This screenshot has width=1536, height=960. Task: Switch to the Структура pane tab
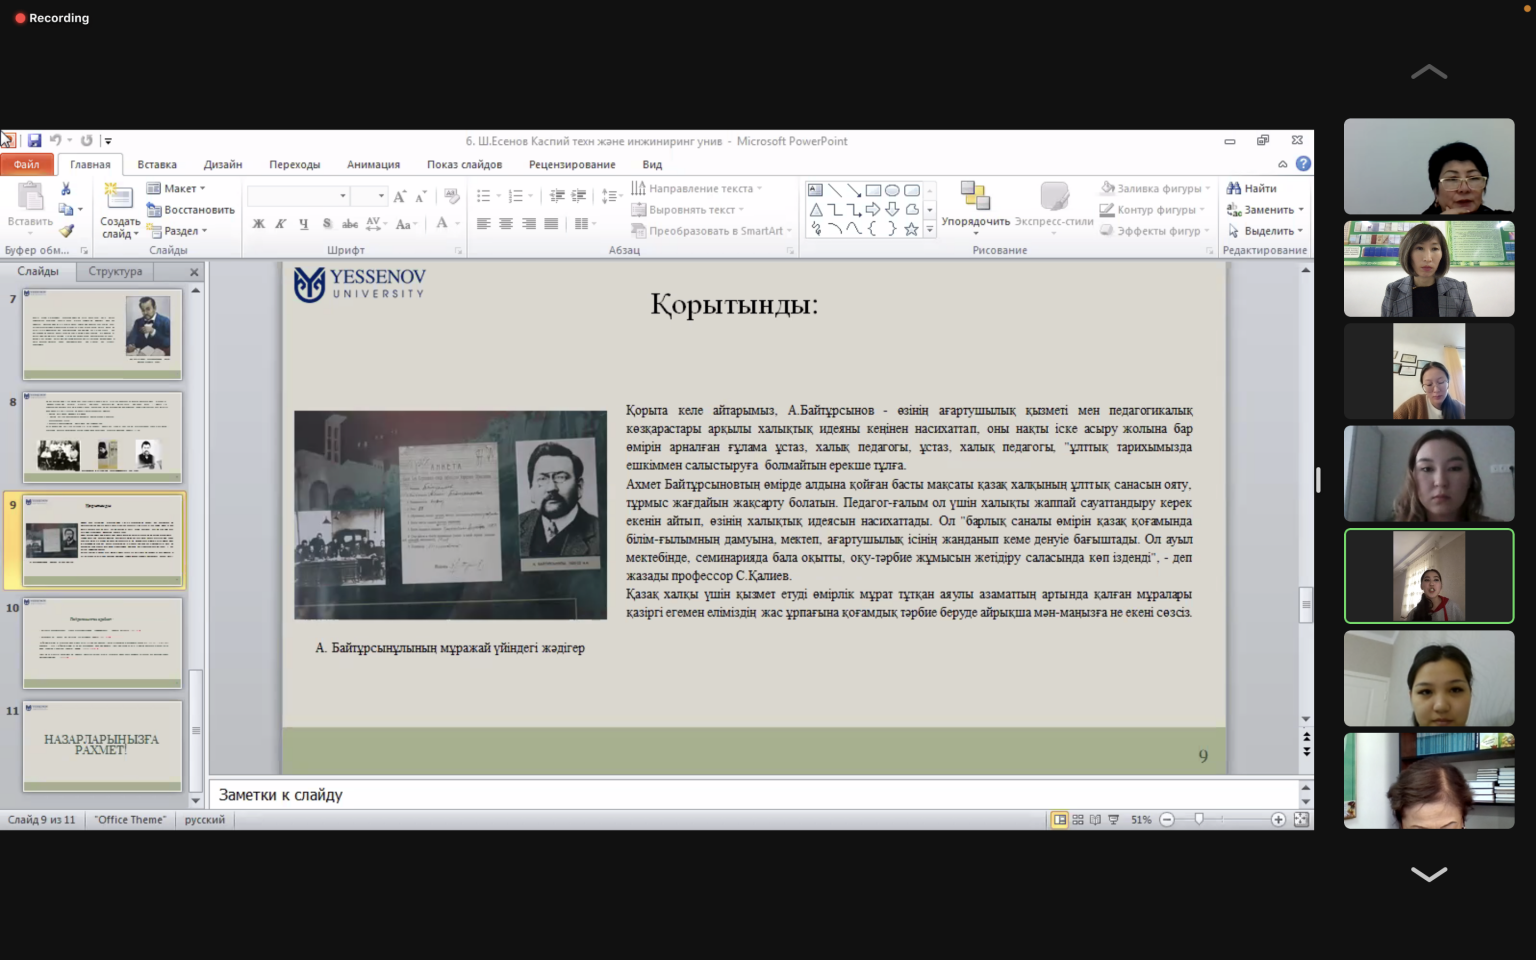point(115,271)
